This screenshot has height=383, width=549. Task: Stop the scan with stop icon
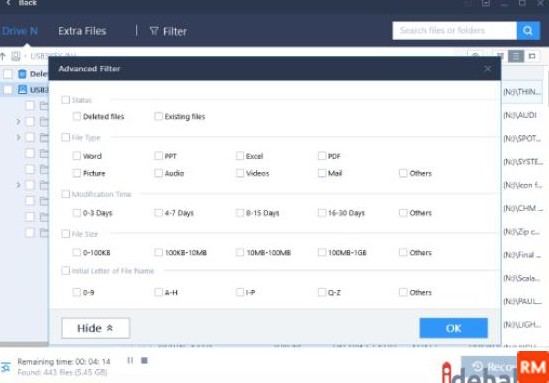pyautogui.click(x=144, y=360)
